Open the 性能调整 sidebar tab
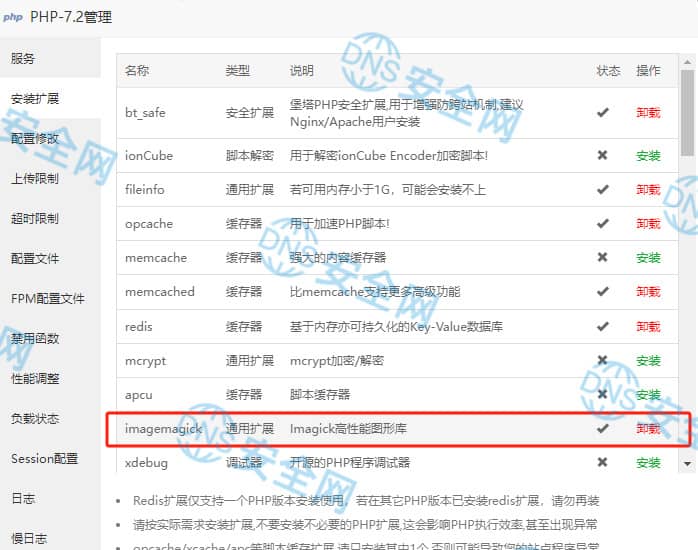 [50, 378]
